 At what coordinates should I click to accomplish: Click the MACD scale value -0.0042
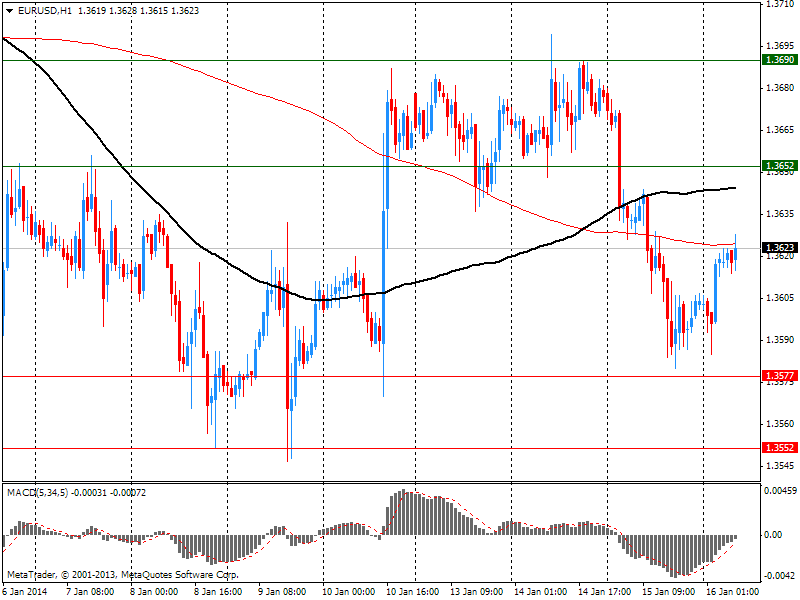coord(780,576)
